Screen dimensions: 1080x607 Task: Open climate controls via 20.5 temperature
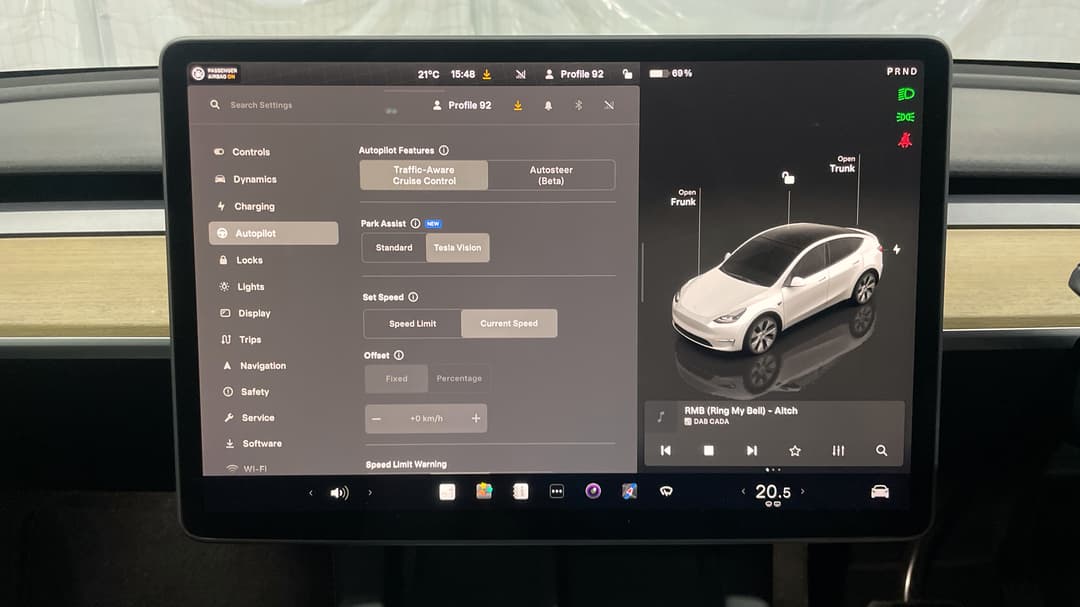[x=773, y=492]
